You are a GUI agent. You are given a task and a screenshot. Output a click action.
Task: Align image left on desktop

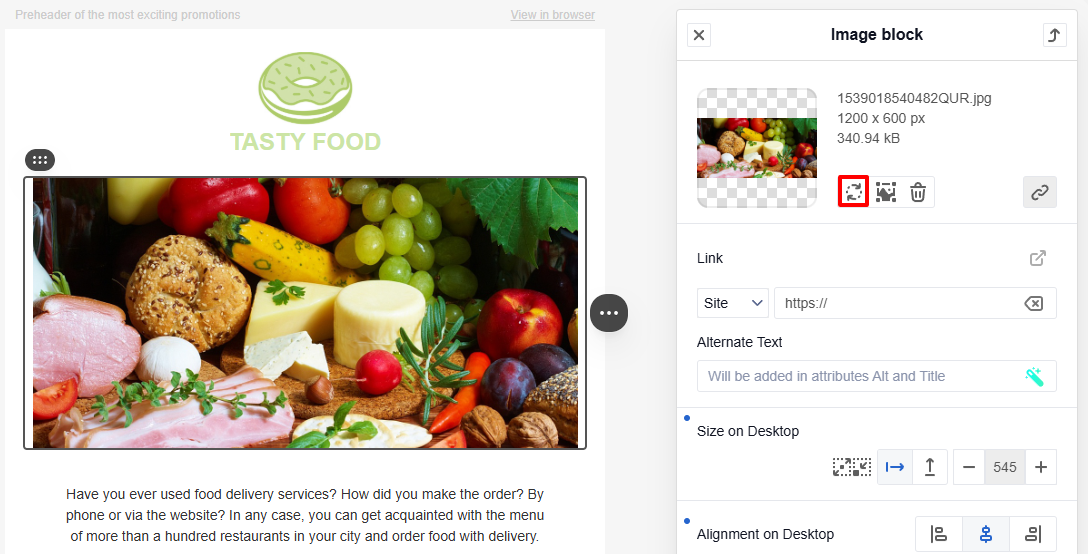pyautogui.click(x=939, y=534)
